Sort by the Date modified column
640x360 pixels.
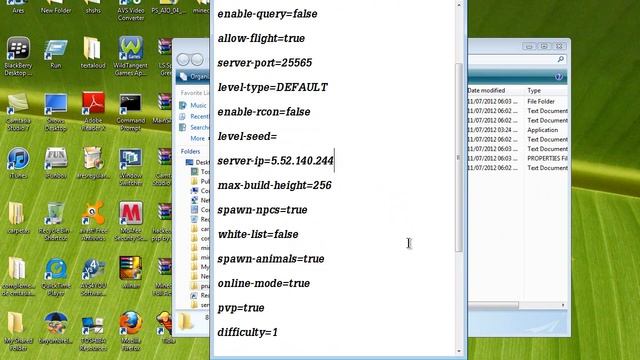click(x=487, y=90)
